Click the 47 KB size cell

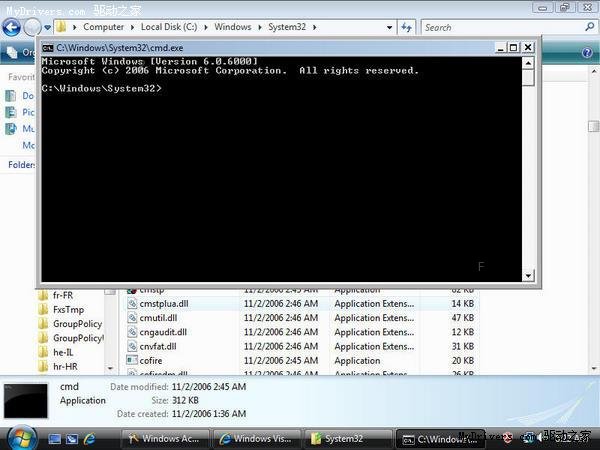(x=463, y=318)
